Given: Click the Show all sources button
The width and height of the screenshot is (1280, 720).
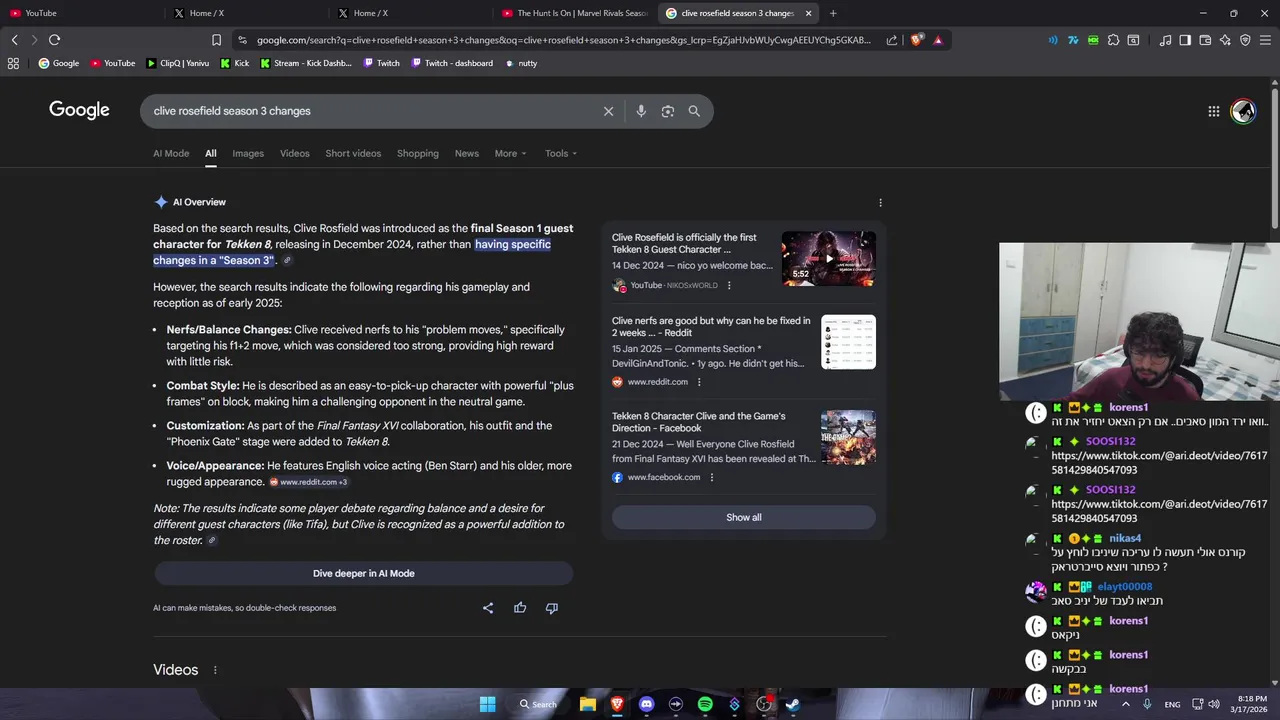Looking at the screenshot, I should click(x=743, y=517).
